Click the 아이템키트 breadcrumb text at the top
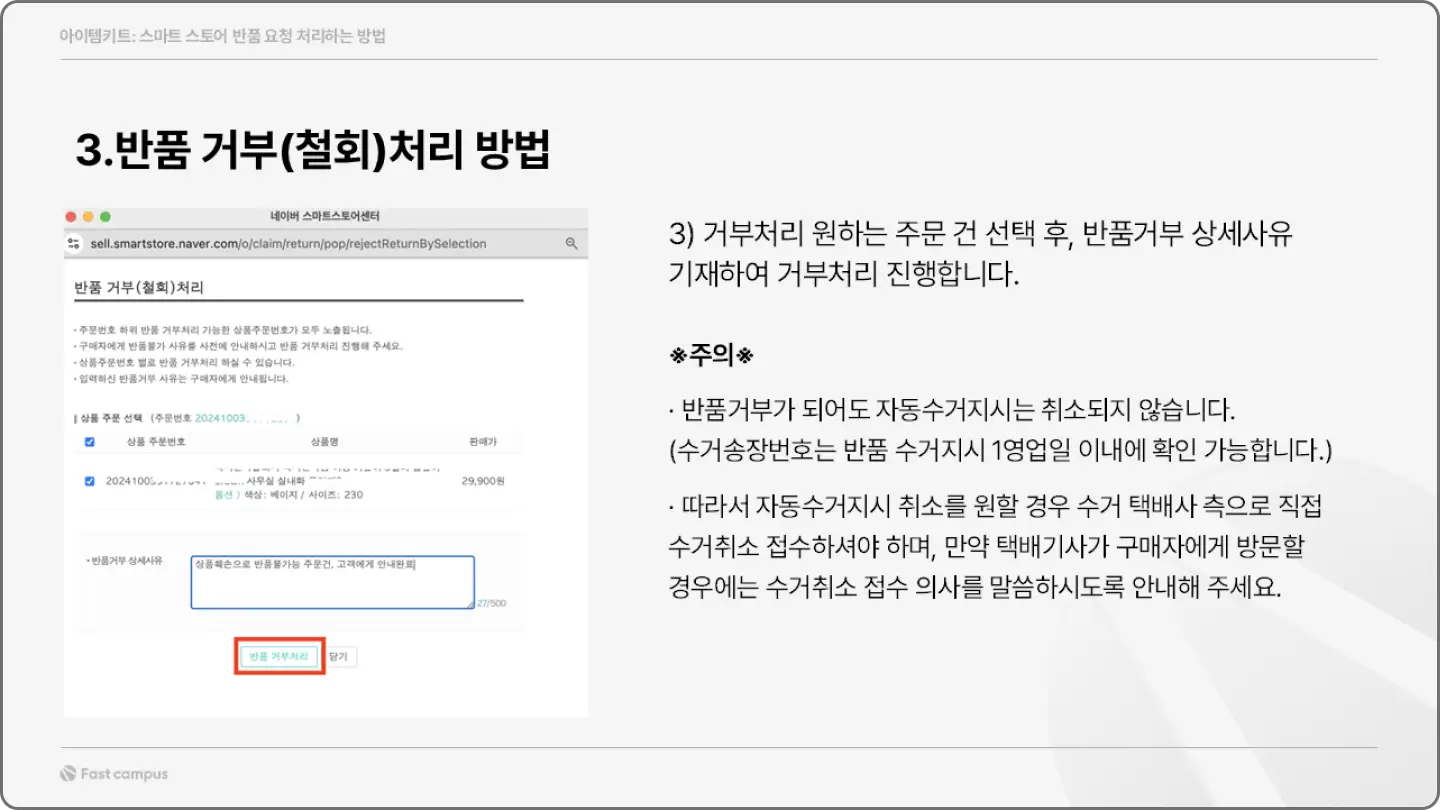Viewport: 1440px width, 810px height. 222,36
